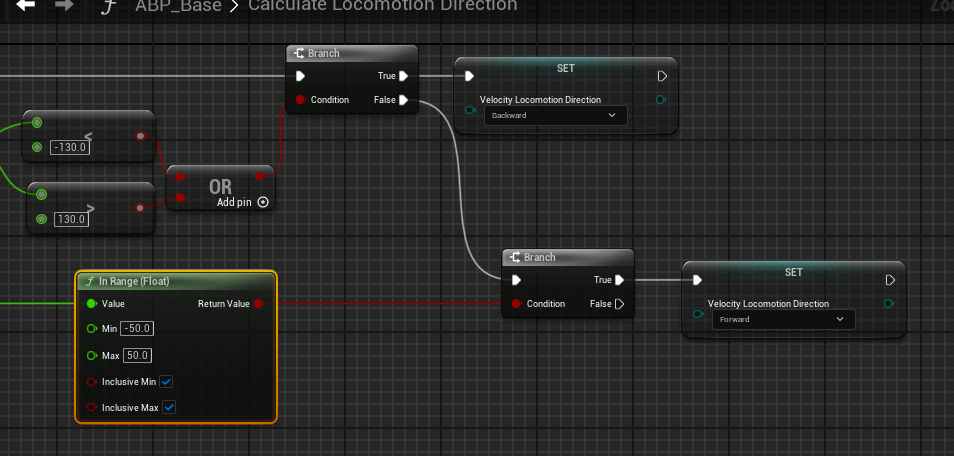Go forward with the right arrow

[64, 5]
